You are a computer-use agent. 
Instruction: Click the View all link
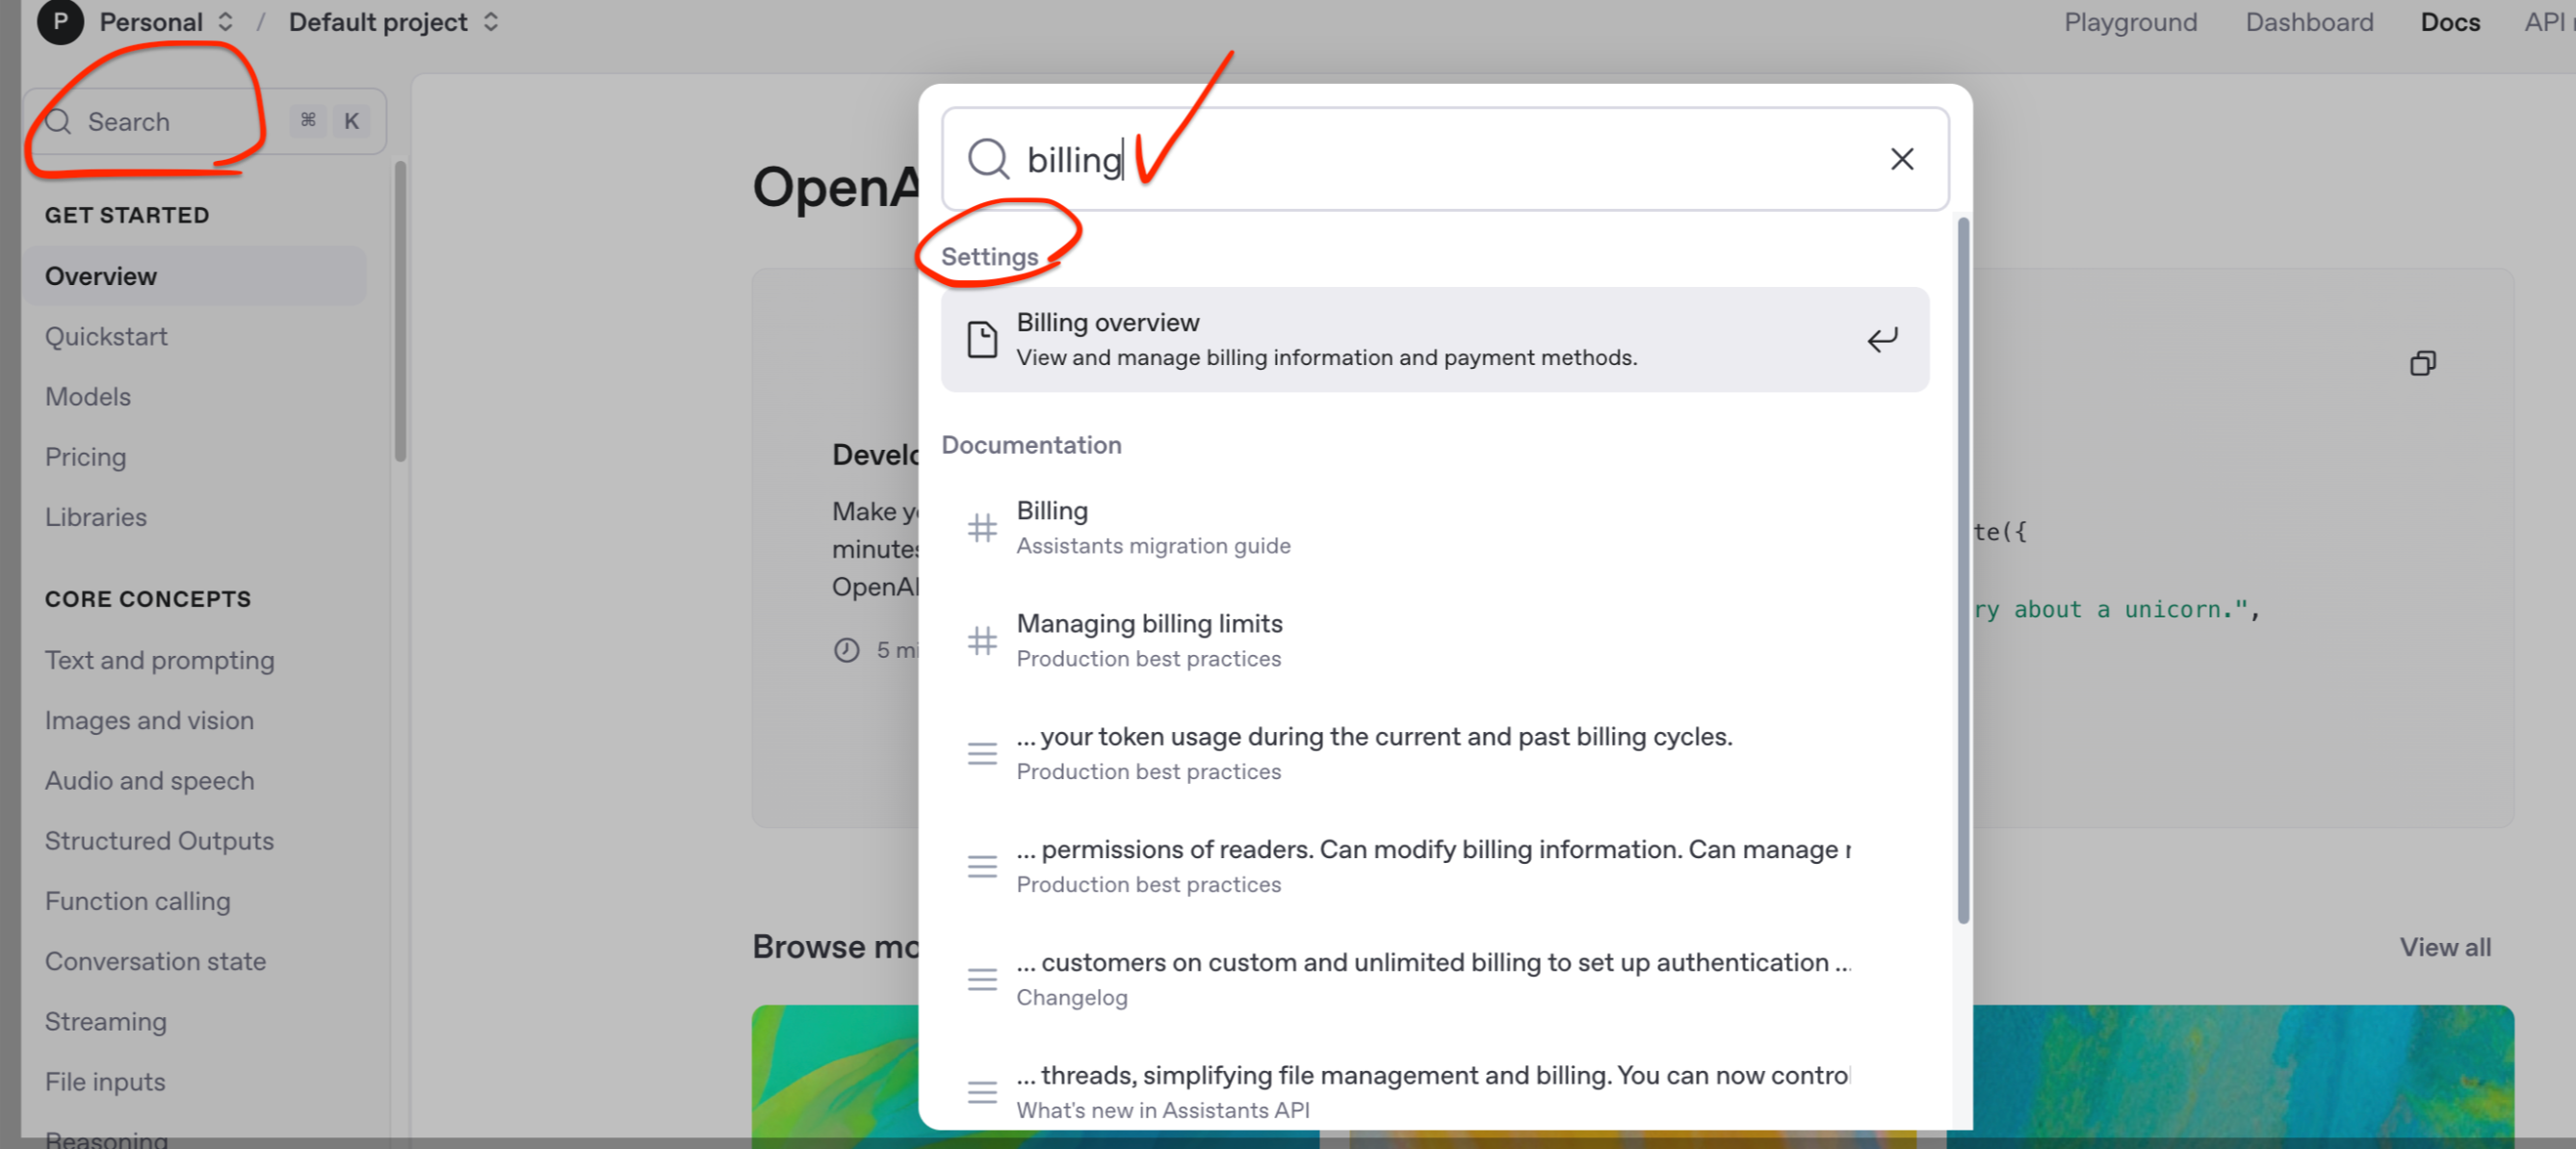2444,946
